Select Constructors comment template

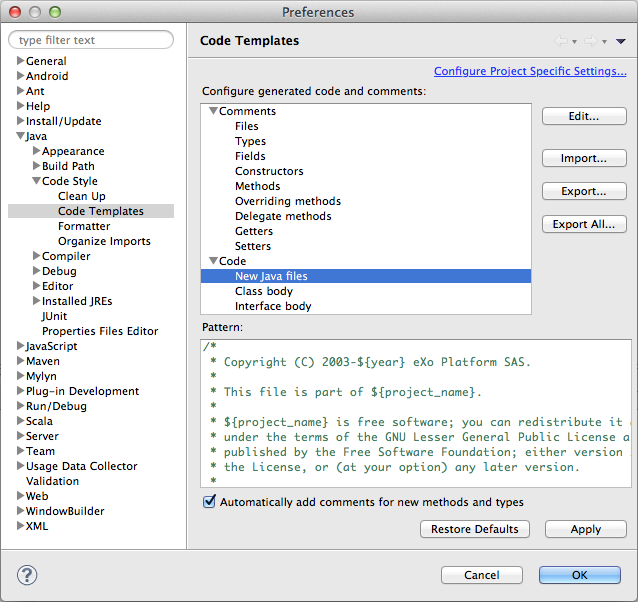(269, 171)
